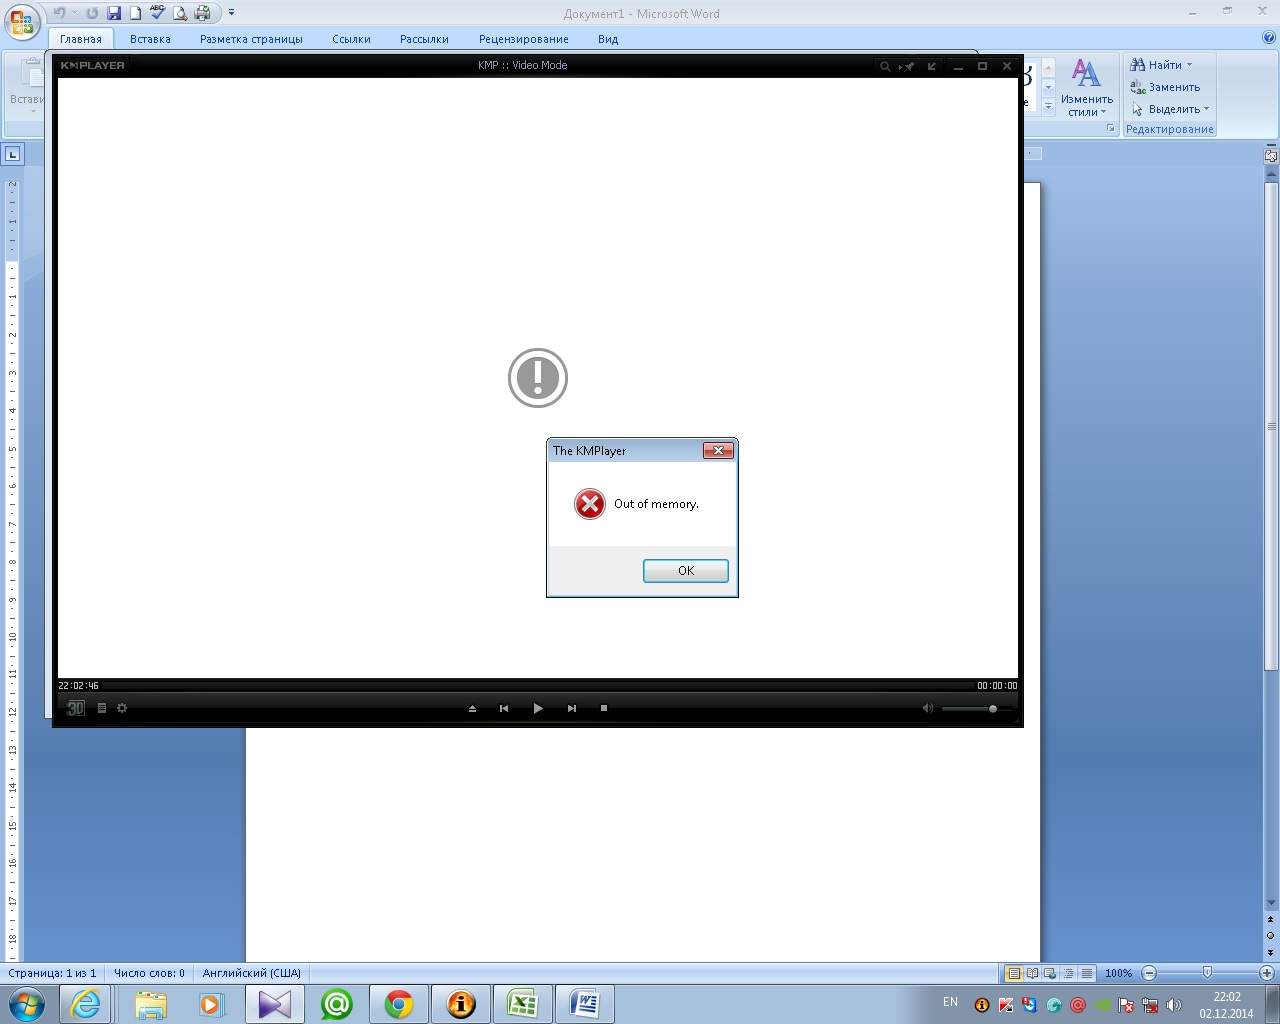The width and height of the screenshot is (1280, 1024).
Task: Open Разметка страницы ribbon tab
Action: pos(251,39)
